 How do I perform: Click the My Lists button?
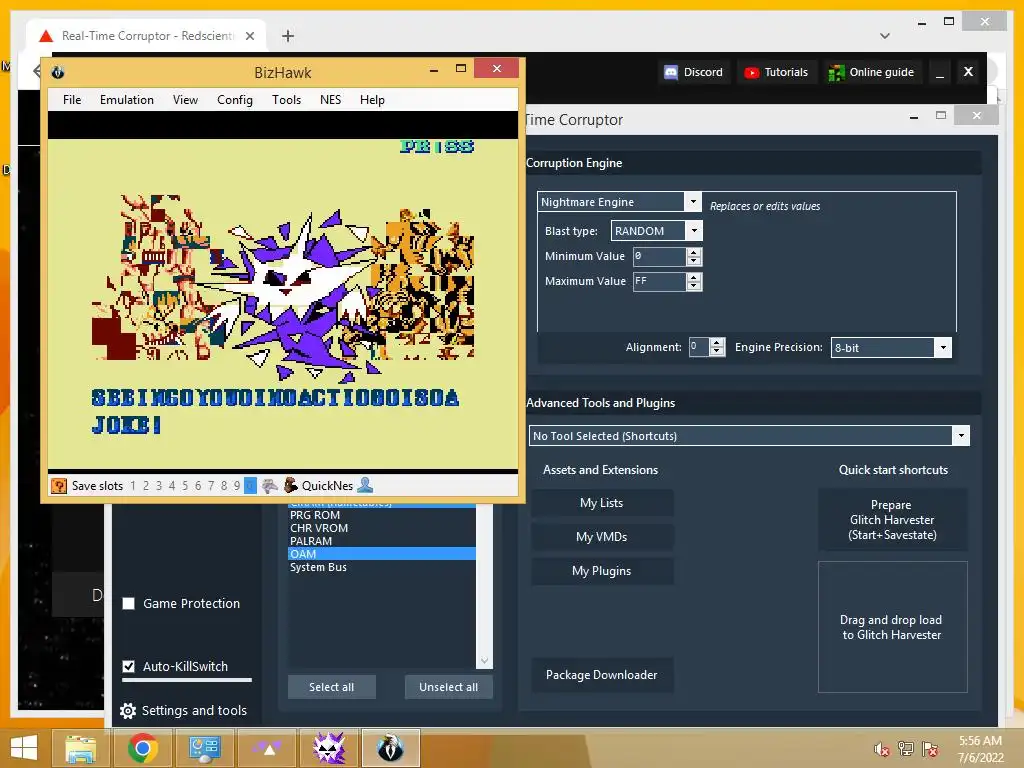pos(601,503)
